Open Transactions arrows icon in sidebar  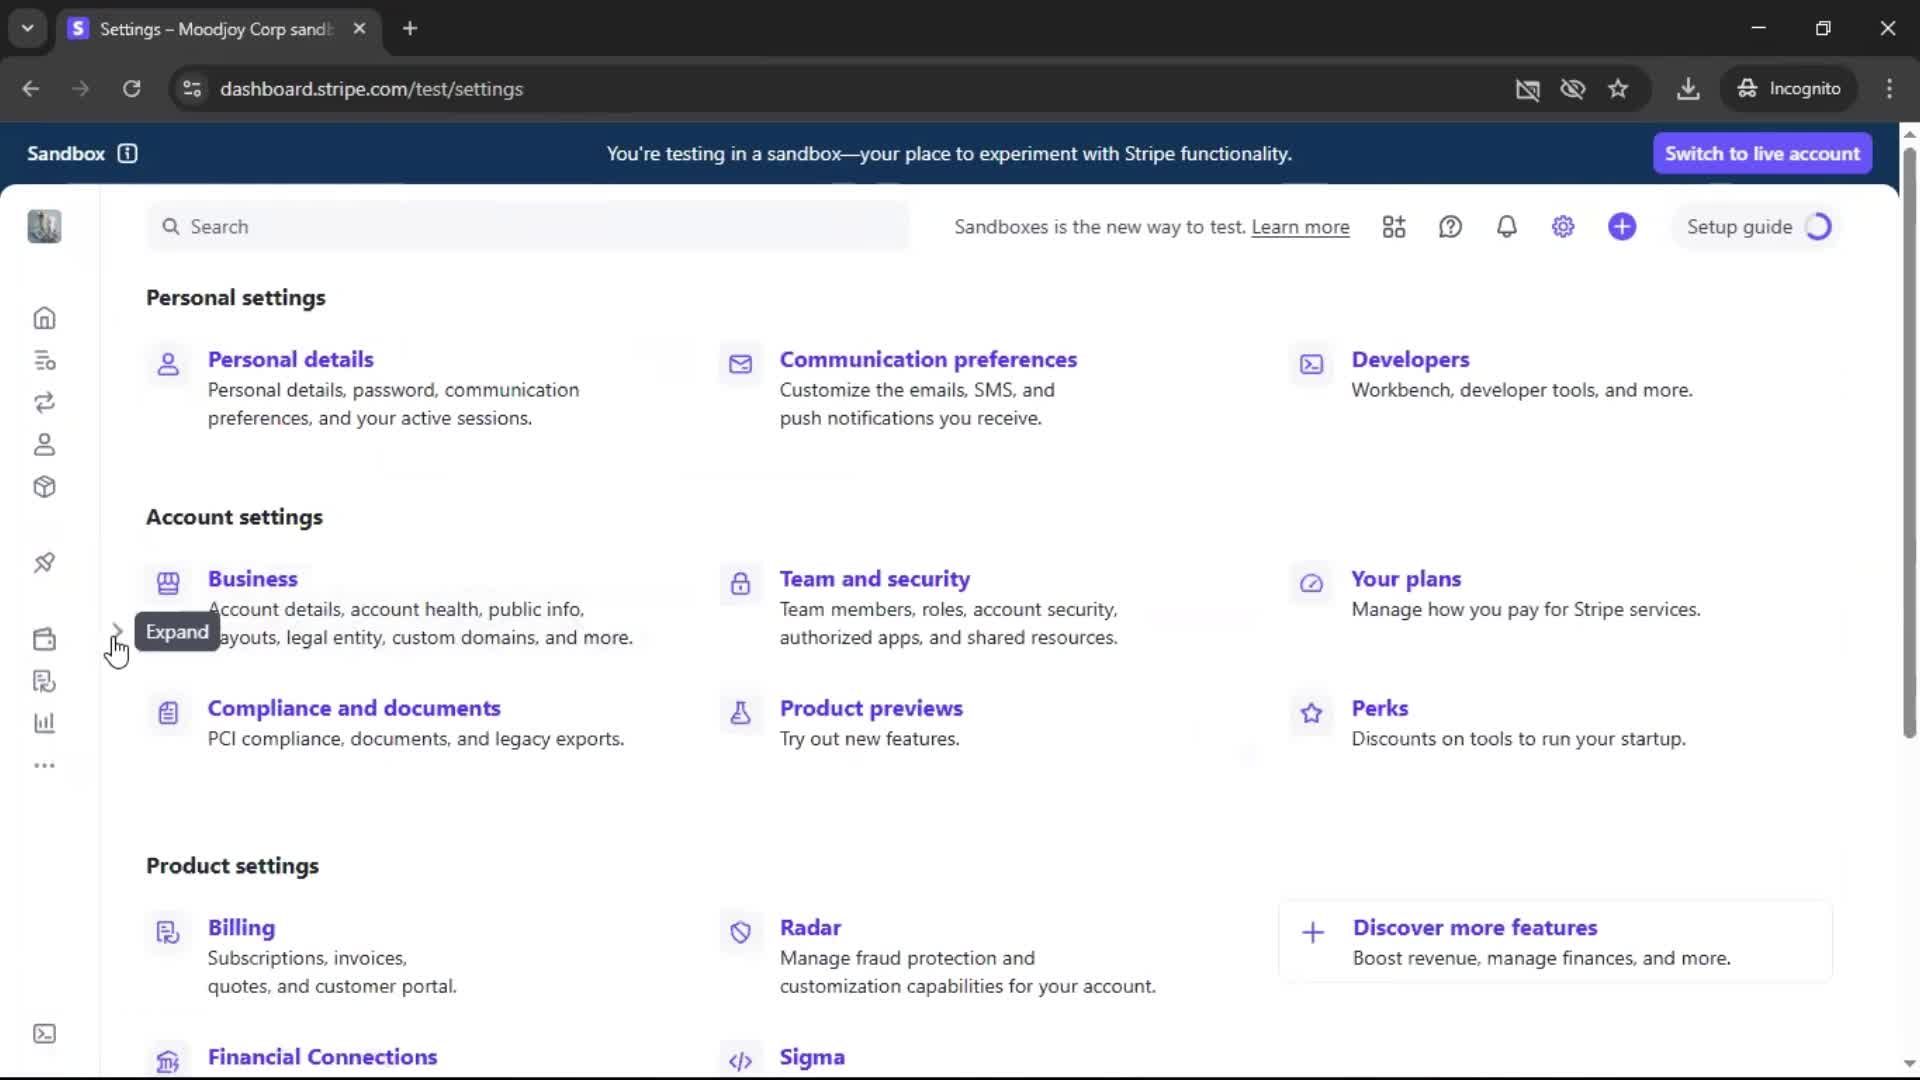coord(44,402)
